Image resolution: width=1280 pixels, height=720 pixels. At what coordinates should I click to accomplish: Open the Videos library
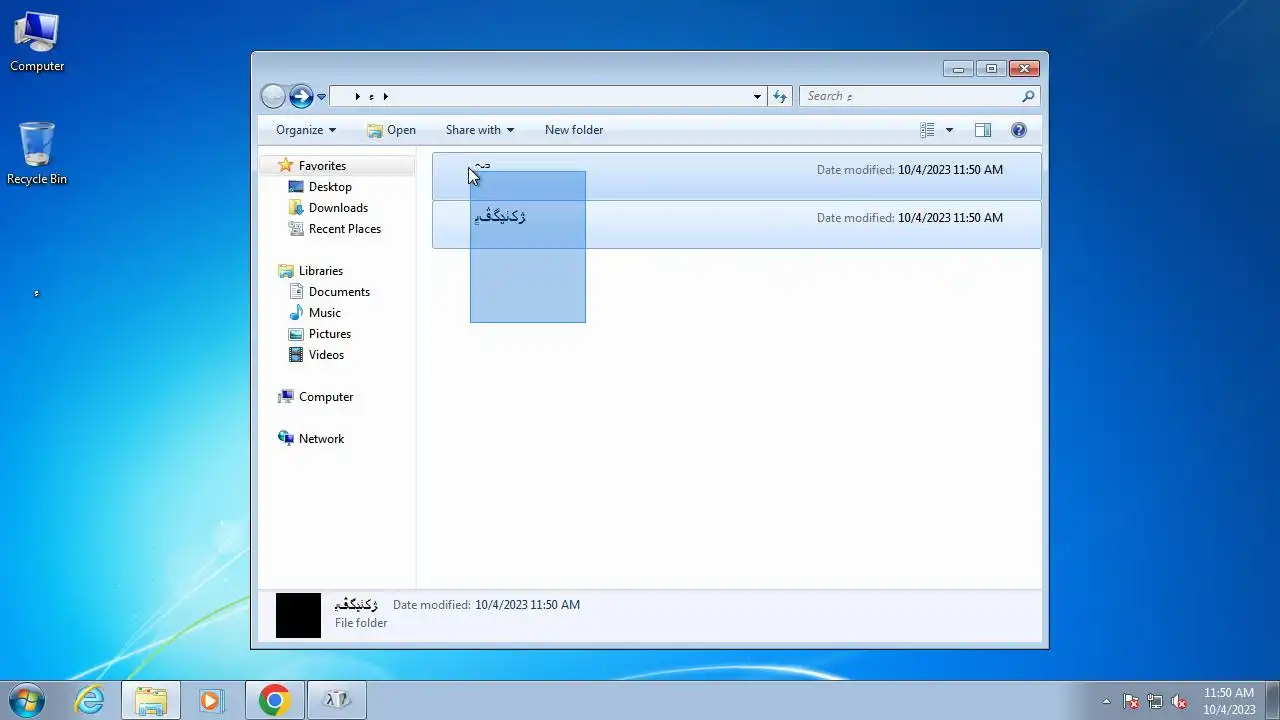click(326, 355)
